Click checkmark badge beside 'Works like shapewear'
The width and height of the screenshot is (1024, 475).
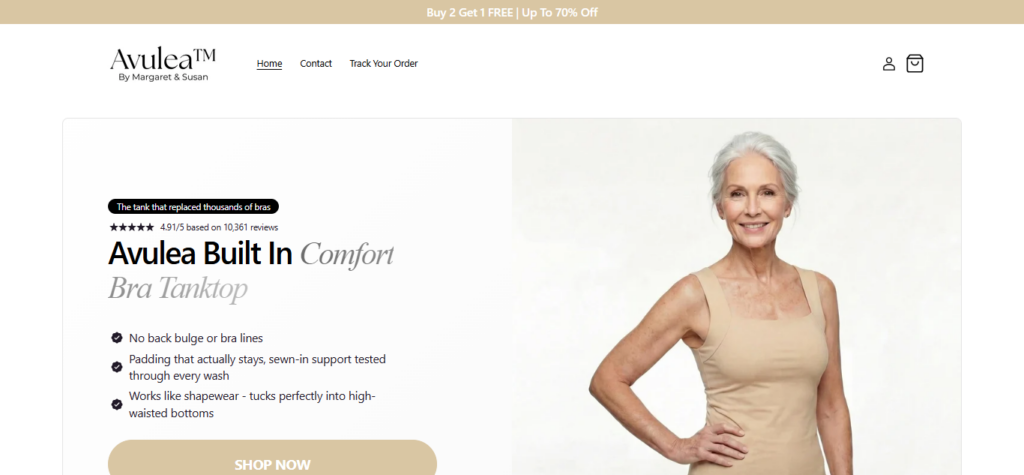(x=117, y=404)
